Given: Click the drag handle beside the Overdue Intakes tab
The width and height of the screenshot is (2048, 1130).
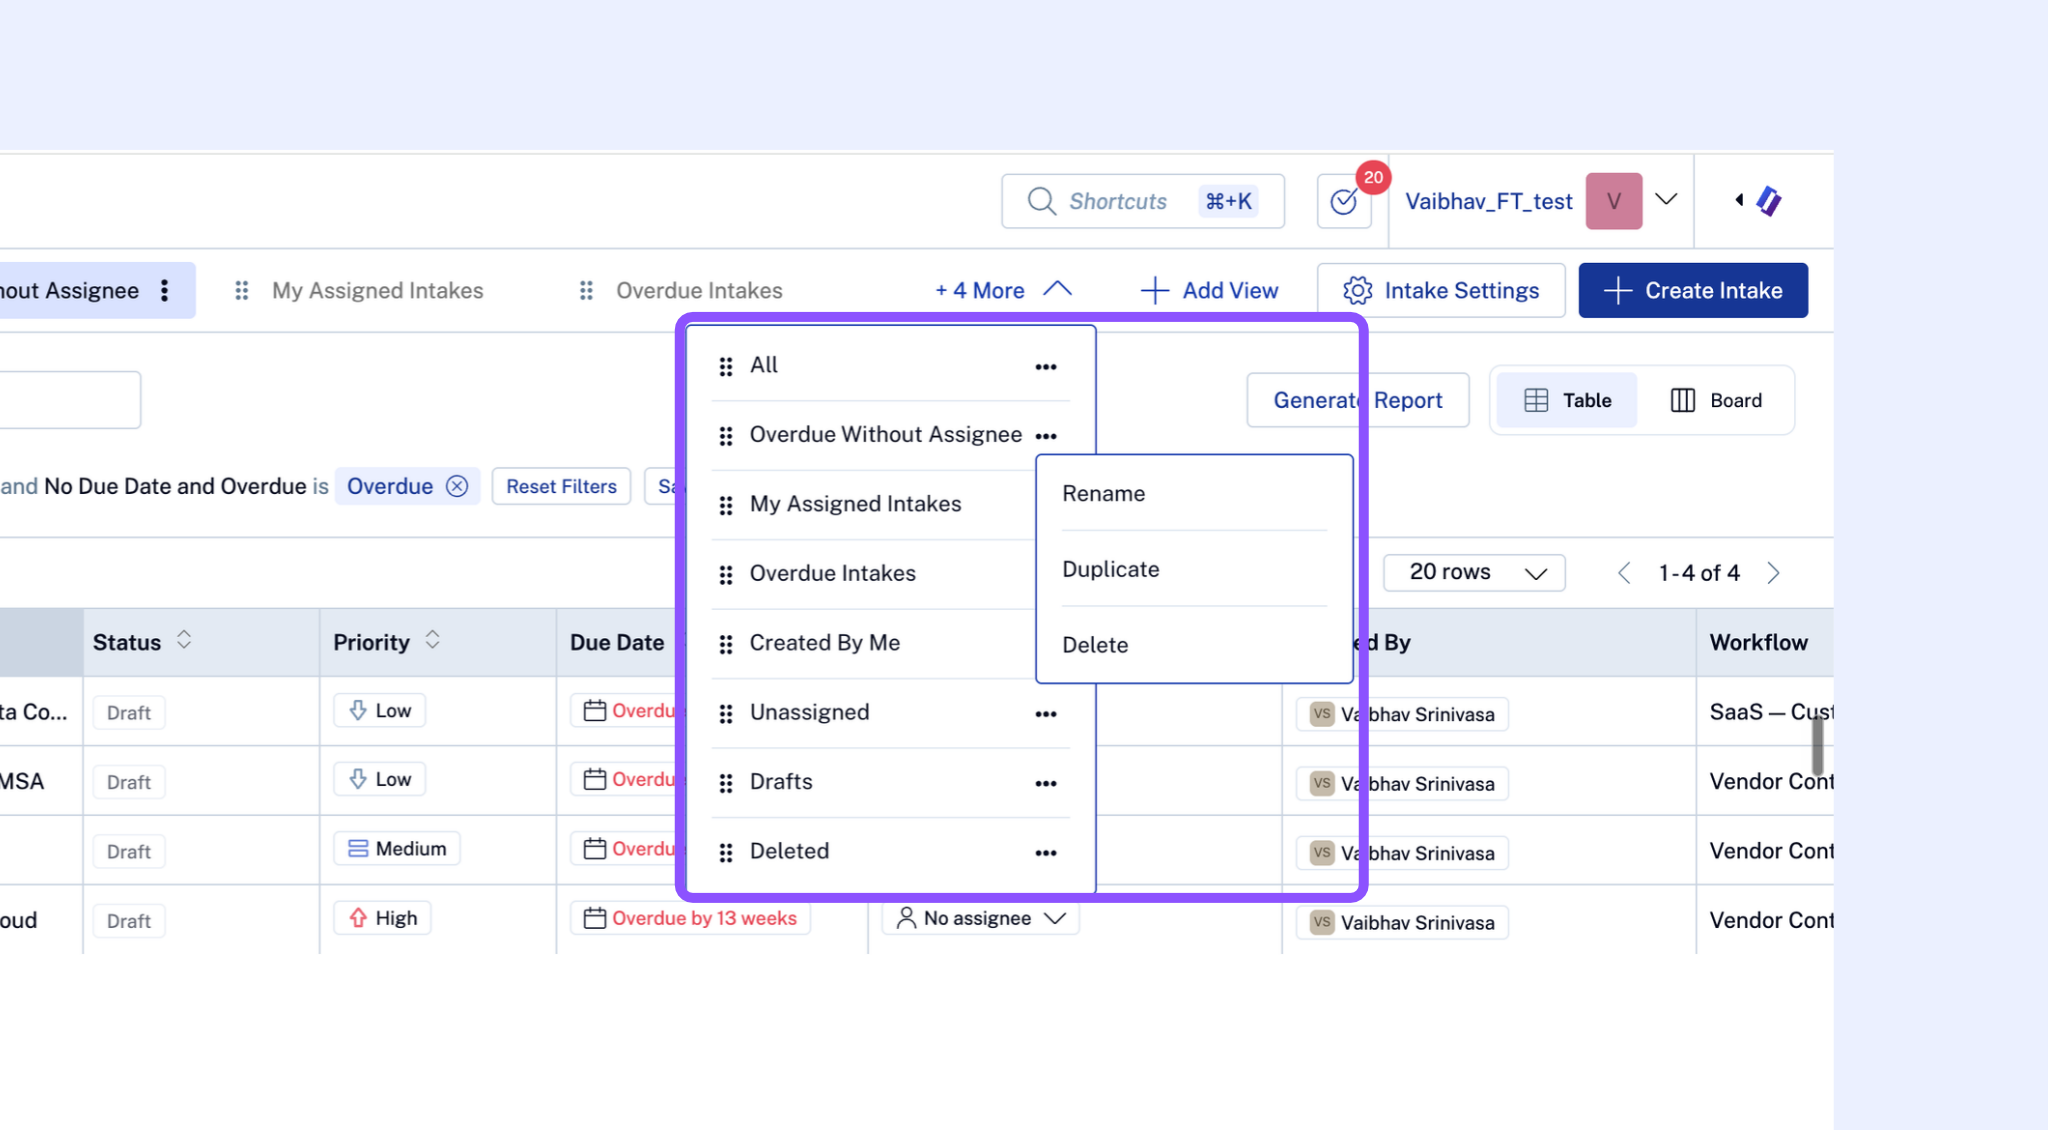Looking at the screenshot, I should (x=587, y=290).
